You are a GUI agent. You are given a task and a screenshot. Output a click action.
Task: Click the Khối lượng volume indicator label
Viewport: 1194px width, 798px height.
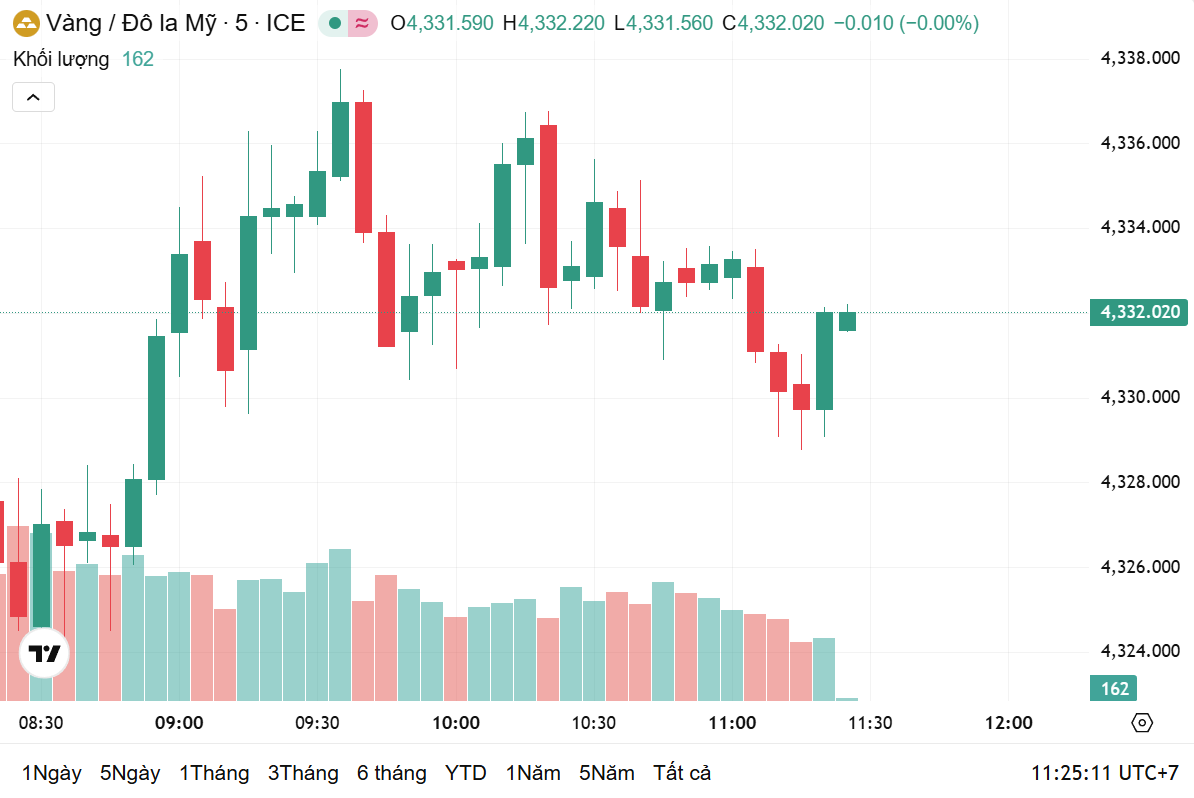point(61,59)
